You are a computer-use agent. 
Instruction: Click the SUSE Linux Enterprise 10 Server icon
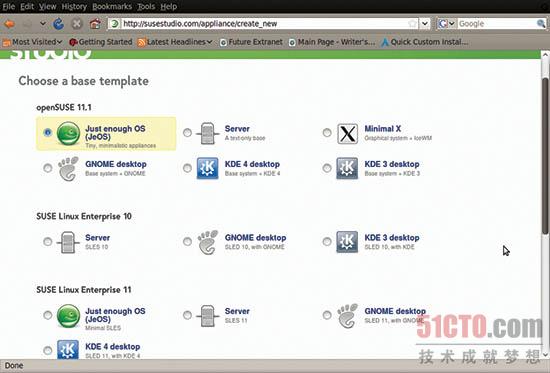pyautogui.click(x=68, y=242)
